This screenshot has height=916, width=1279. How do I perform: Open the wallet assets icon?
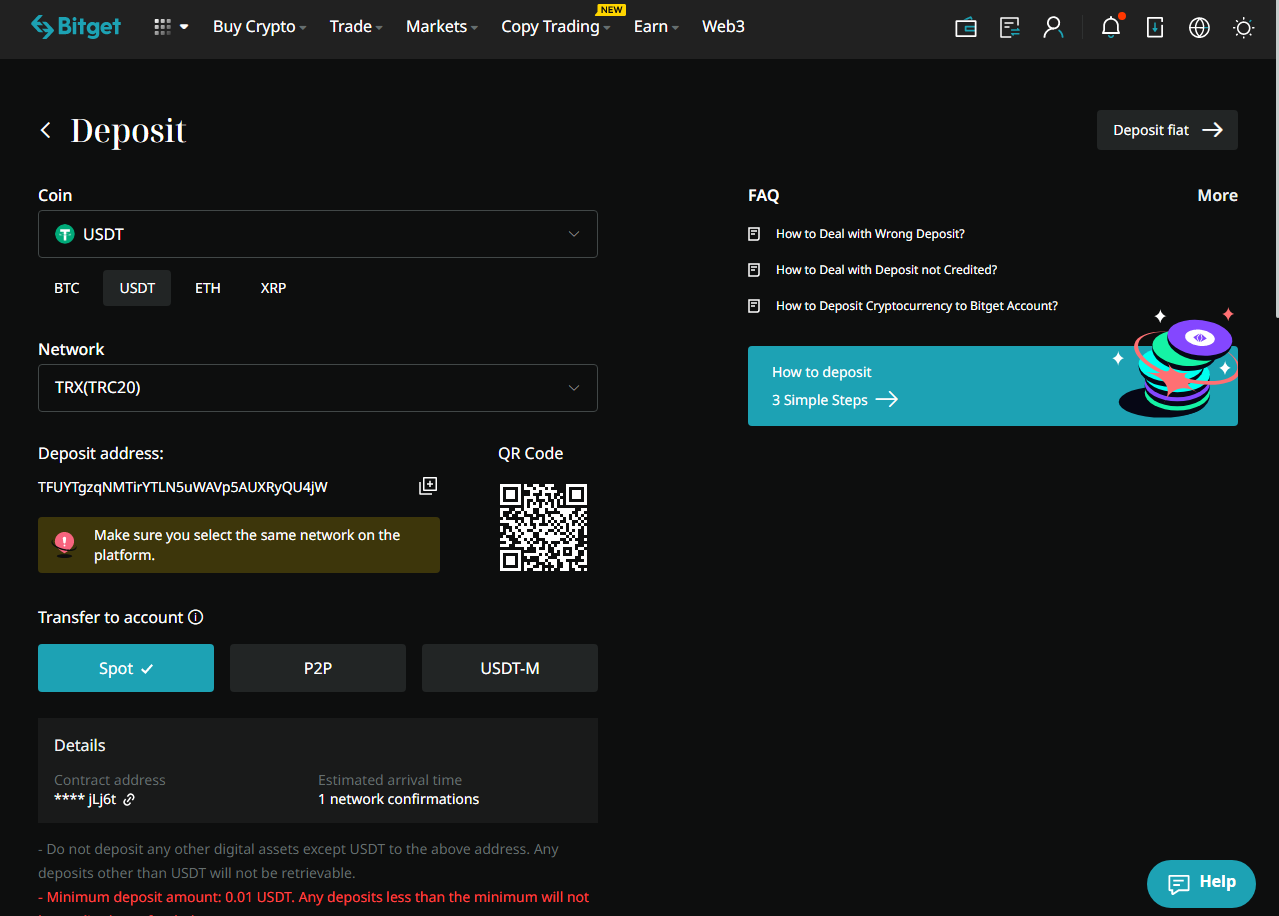[x=966, y=28]
